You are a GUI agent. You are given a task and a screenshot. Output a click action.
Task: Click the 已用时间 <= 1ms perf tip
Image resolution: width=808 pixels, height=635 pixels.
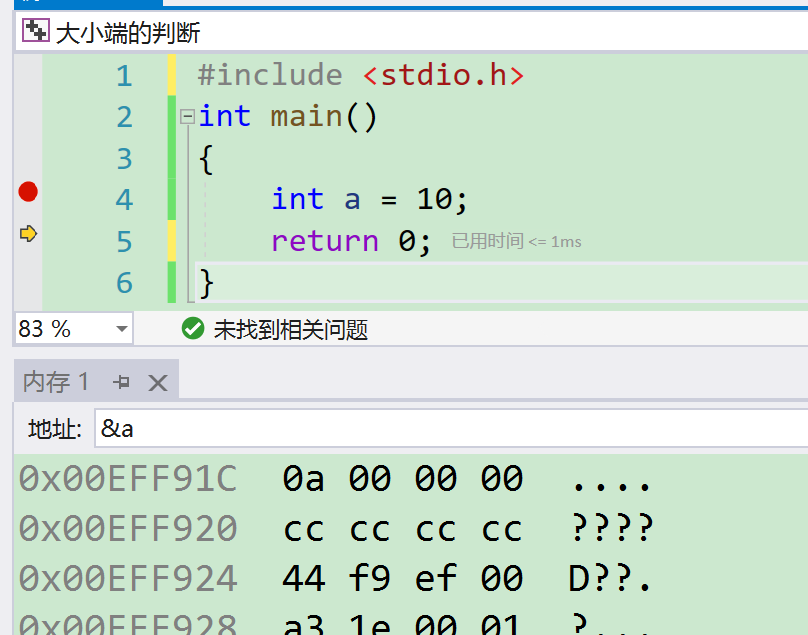click(516, 241)
